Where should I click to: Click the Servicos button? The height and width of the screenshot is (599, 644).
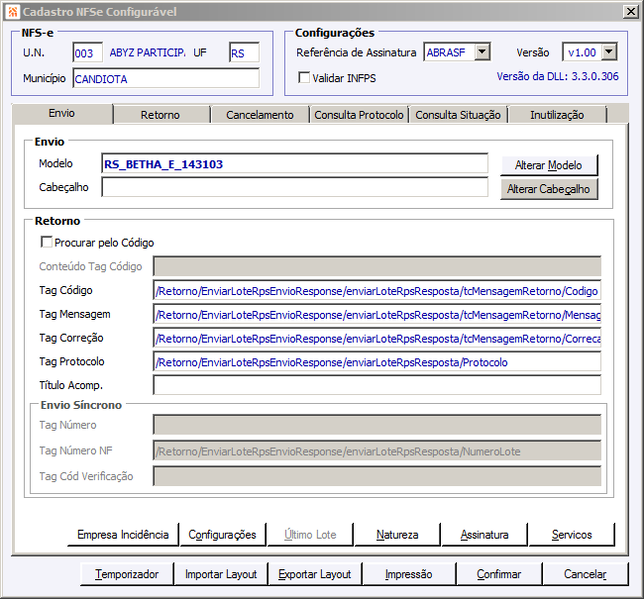572,534
